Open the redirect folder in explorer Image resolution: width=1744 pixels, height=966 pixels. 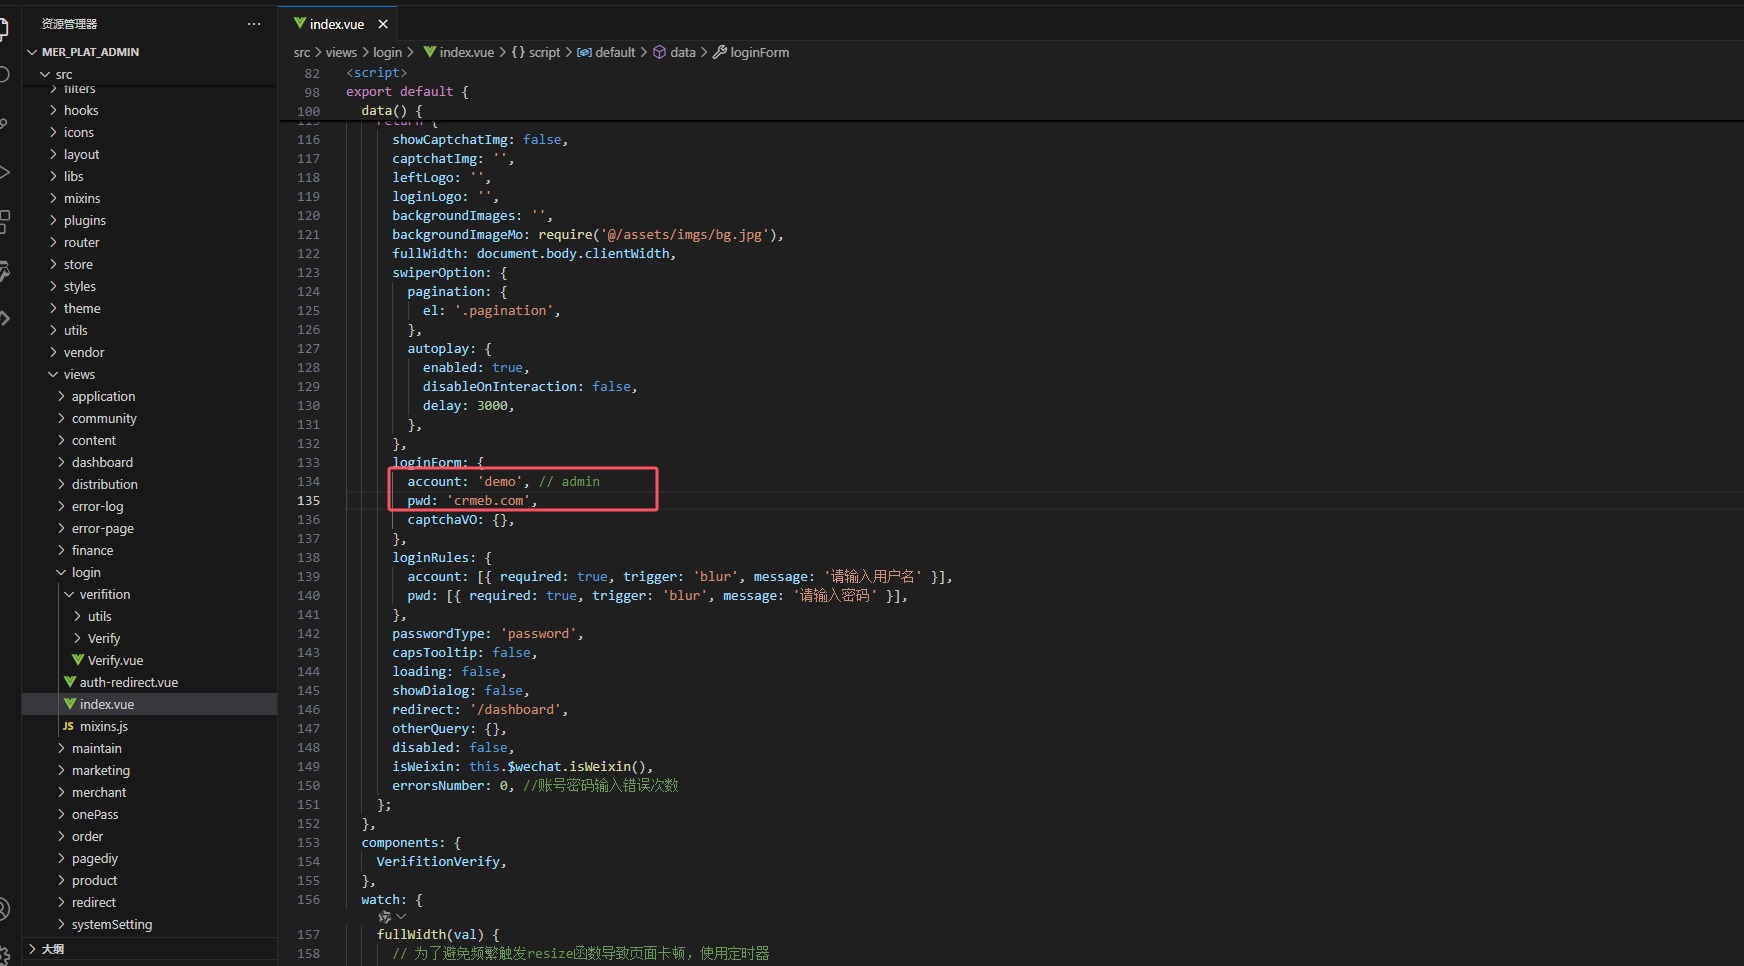[x=94, y=902]
